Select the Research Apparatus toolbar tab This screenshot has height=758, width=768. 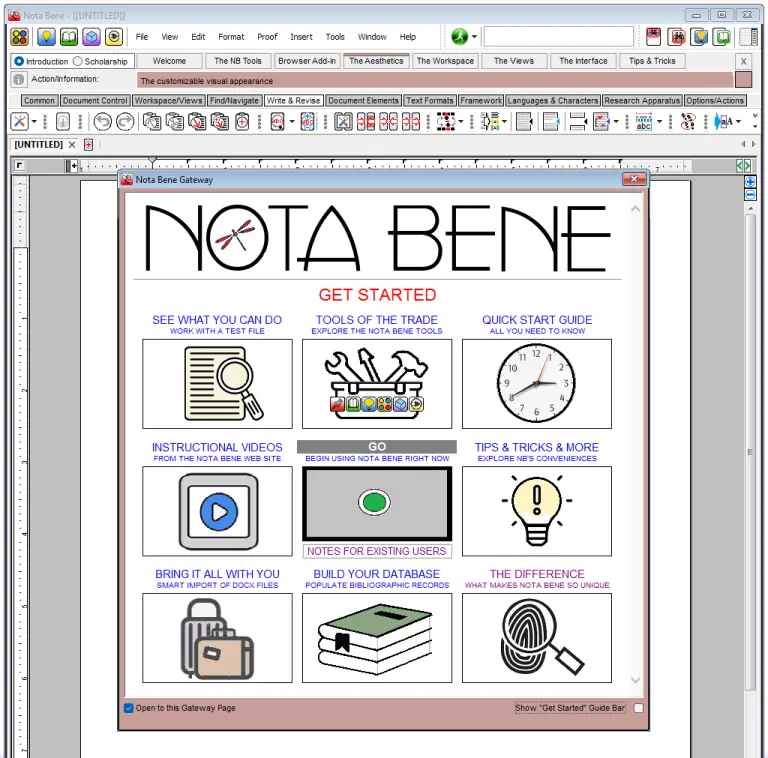642,100
